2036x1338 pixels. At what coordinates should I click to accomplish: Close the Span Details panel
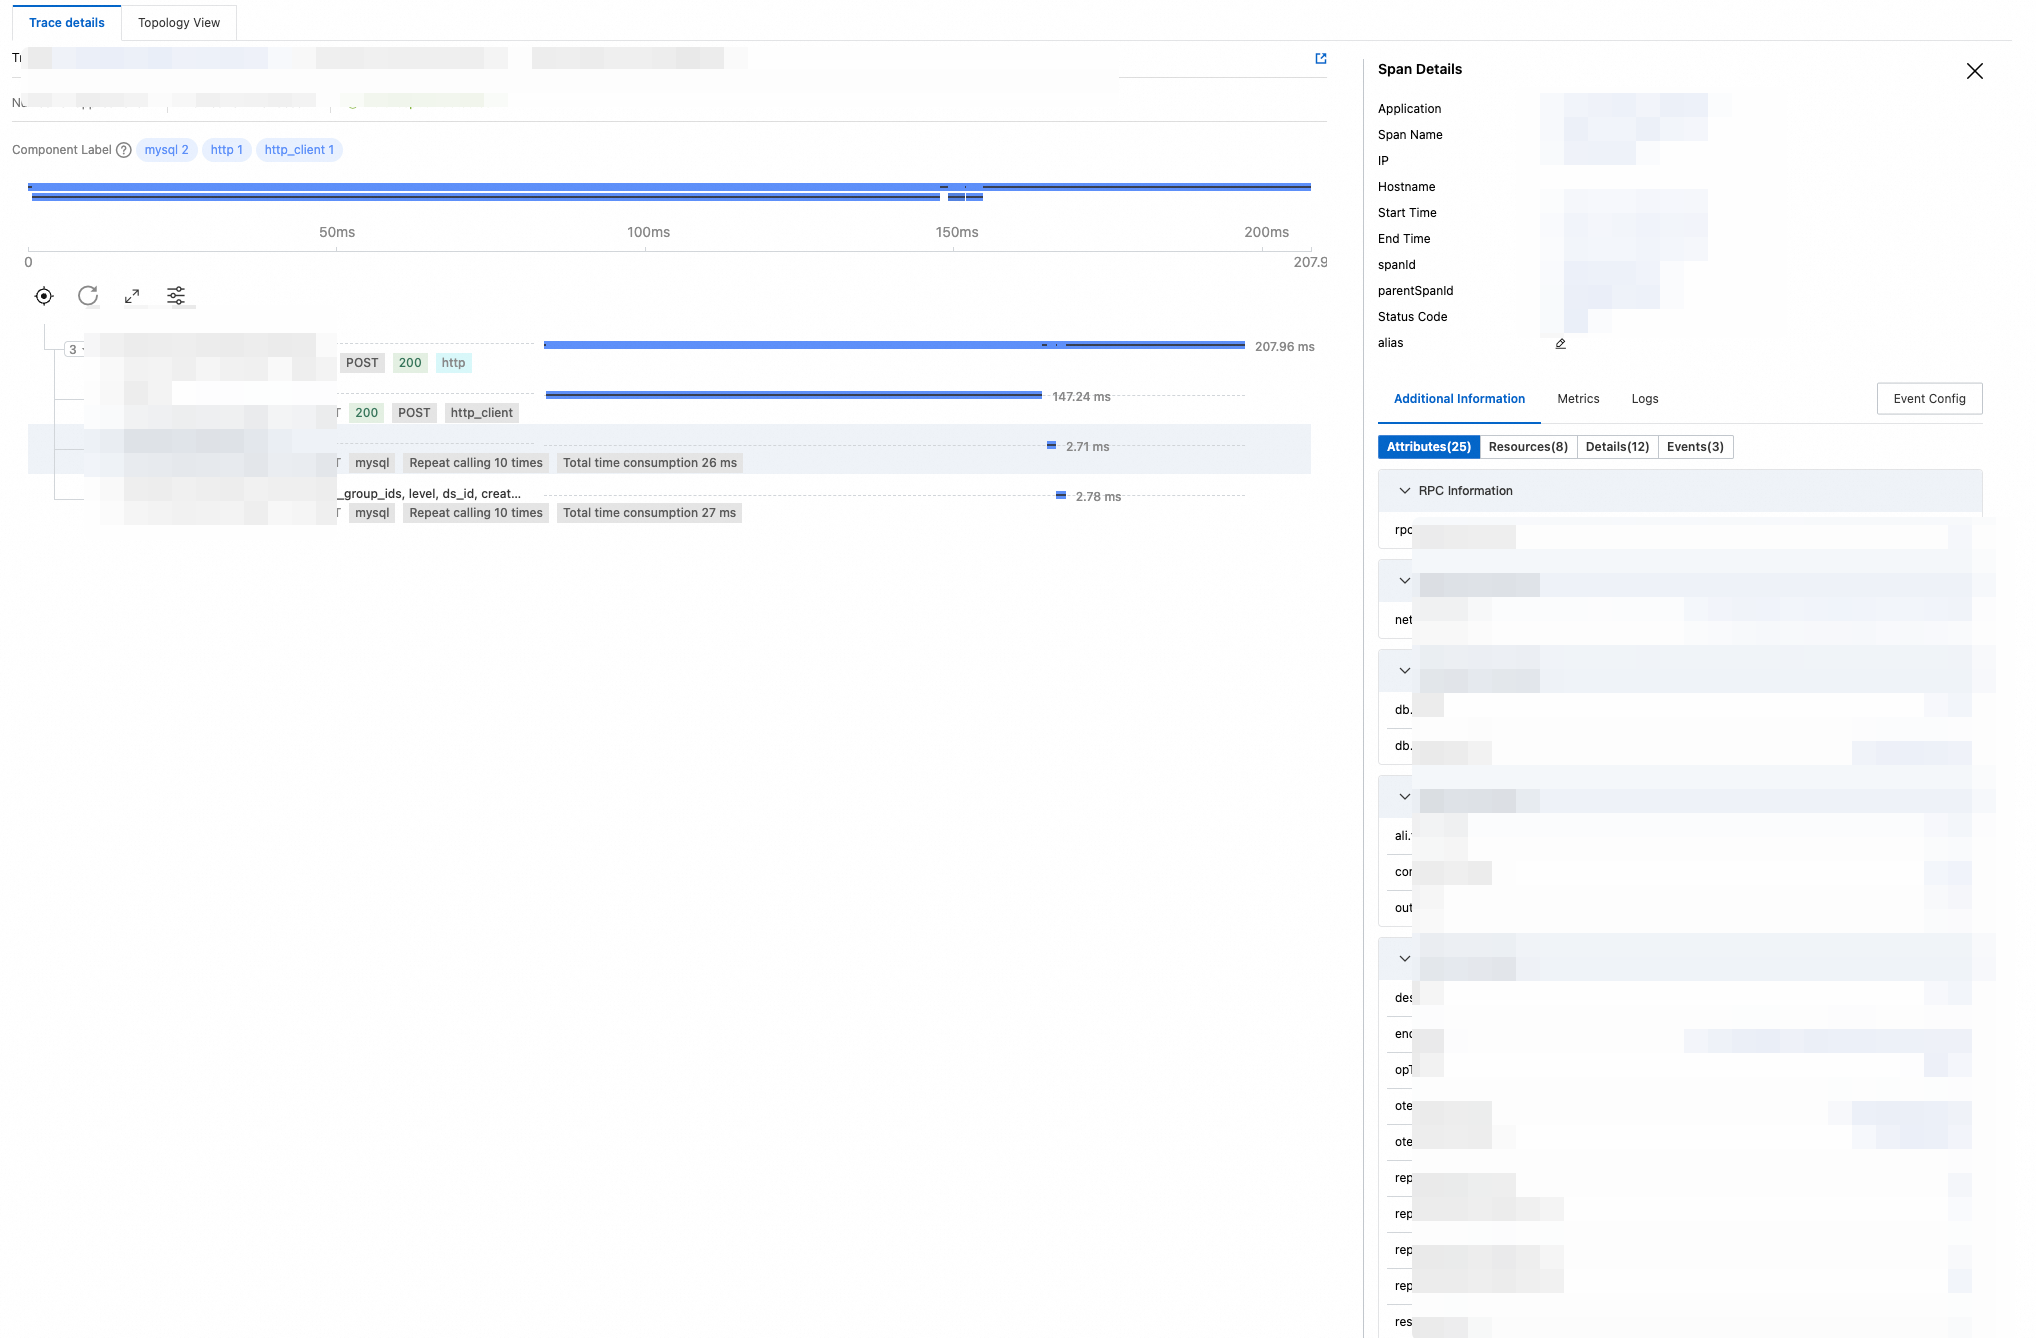click(x=1974, y=71)
